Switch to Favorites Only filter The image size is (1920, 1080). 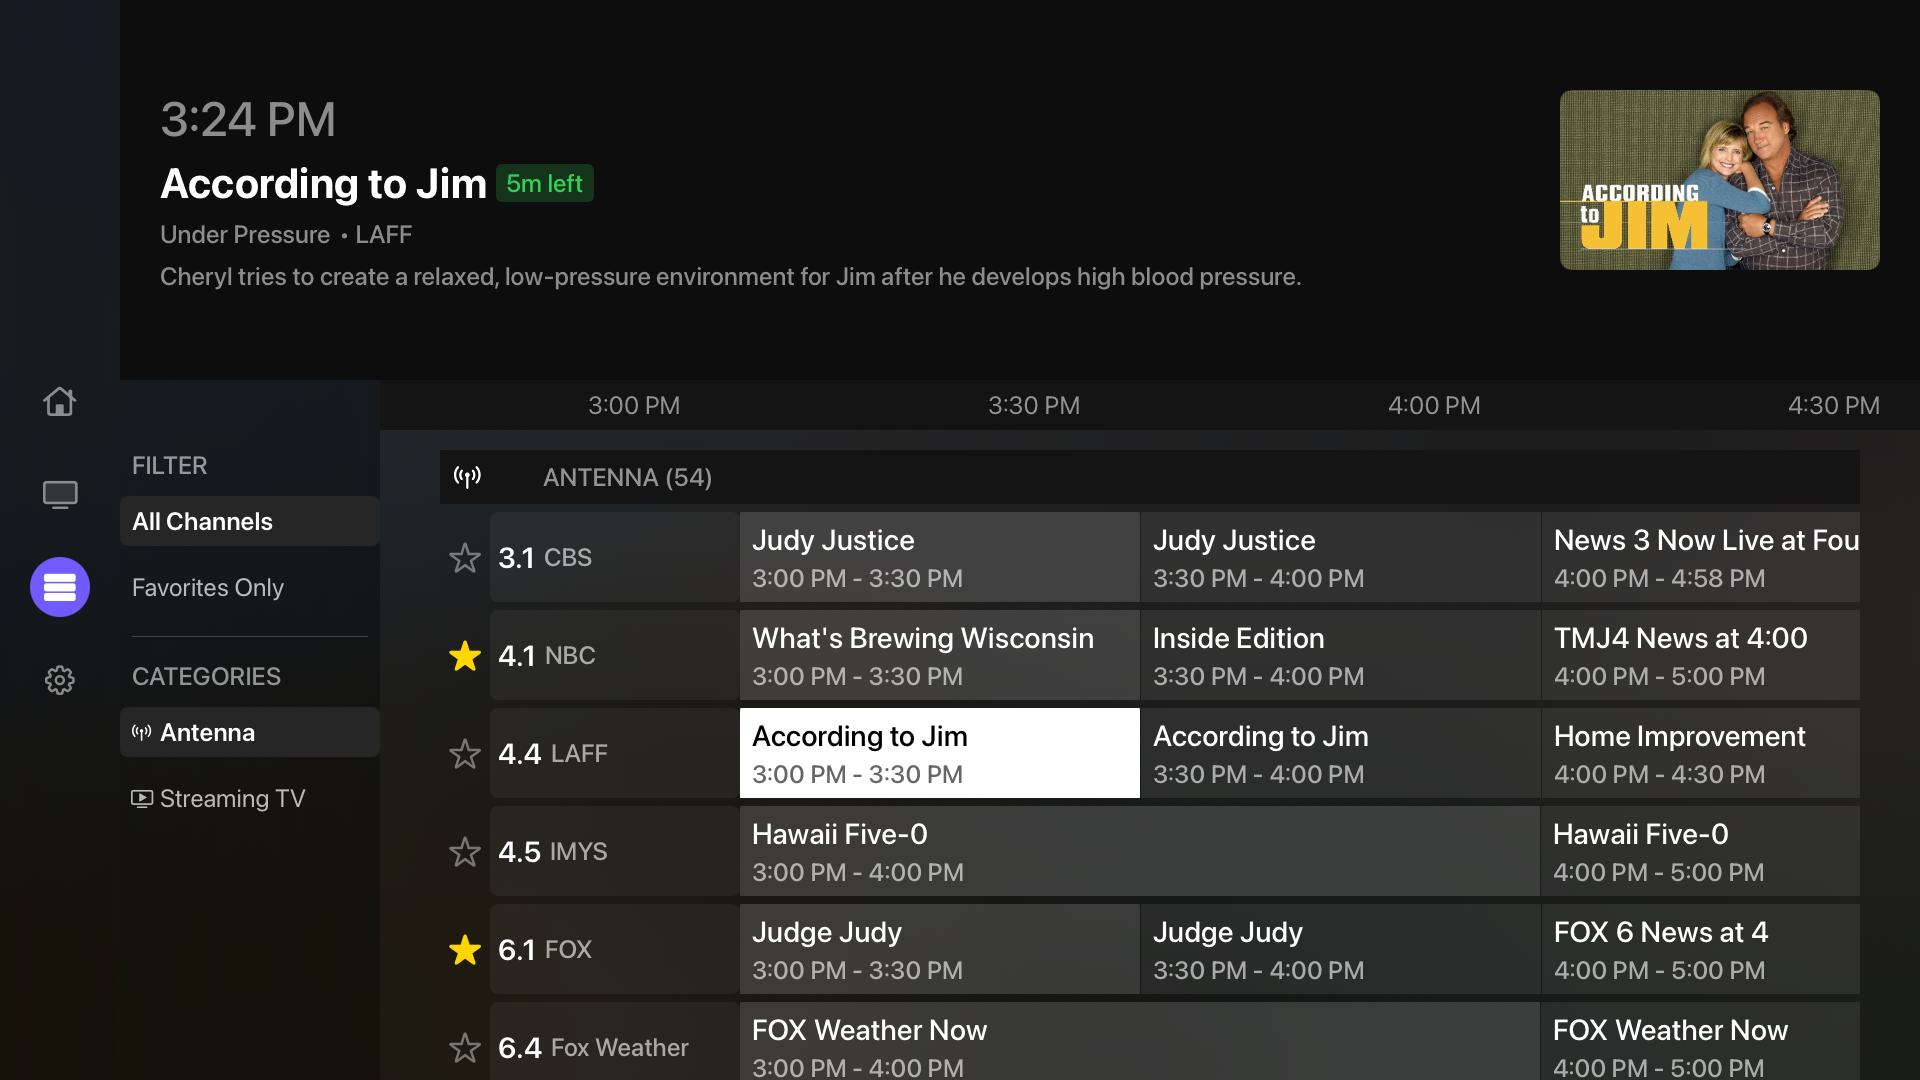208,588
